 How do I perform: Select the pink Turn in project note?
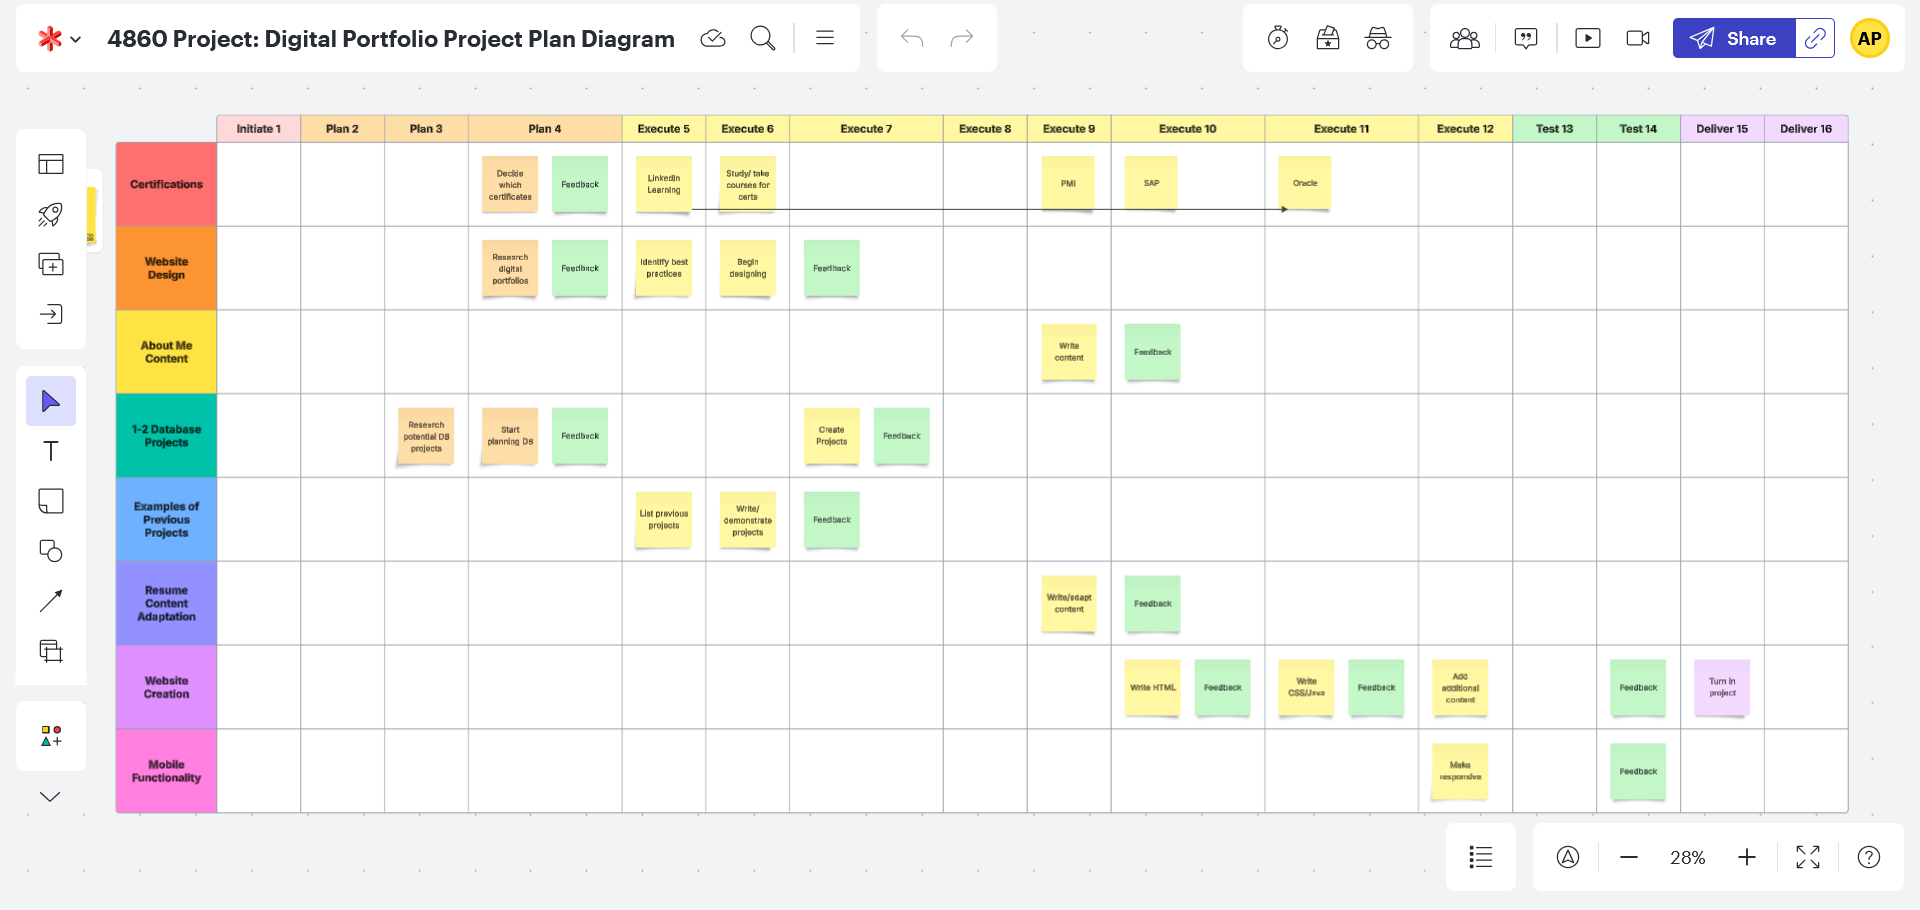click(x=1722, y=687)
